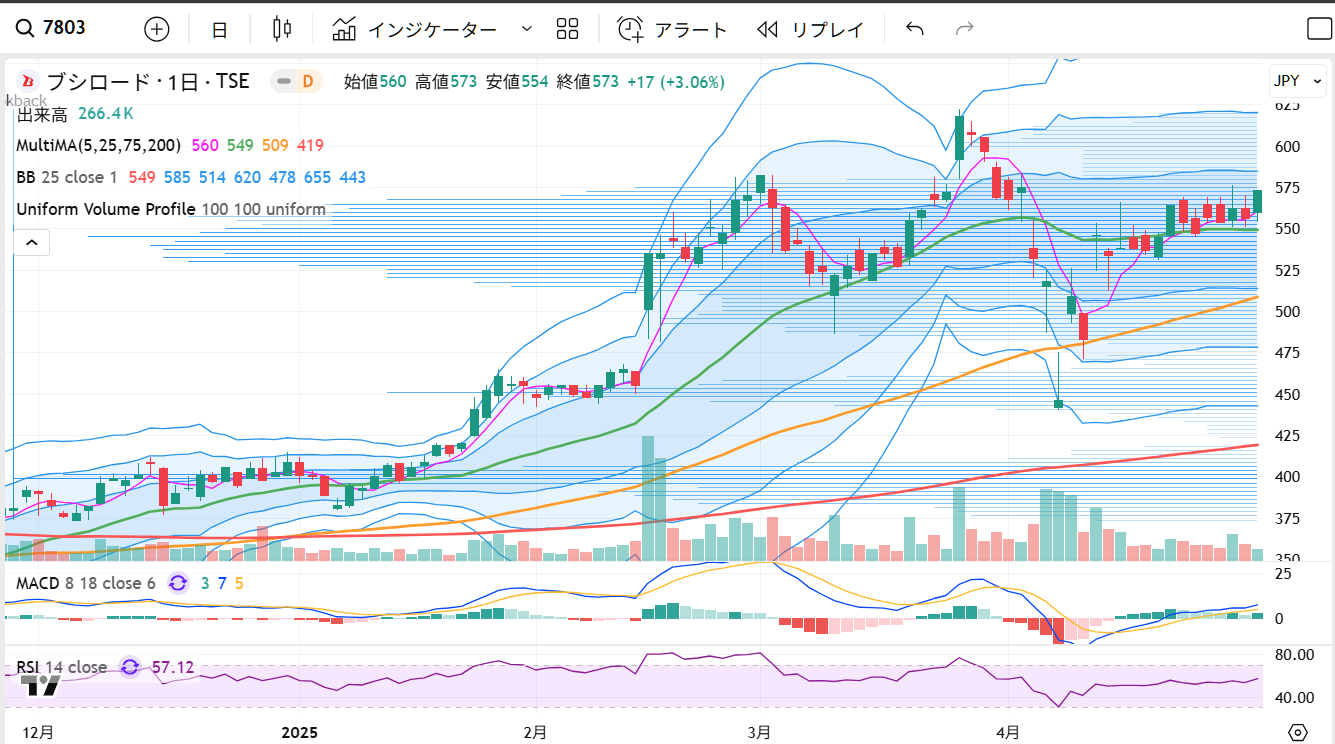Toggle the market status D pill

pyautogui.click(x=297, y=82)
